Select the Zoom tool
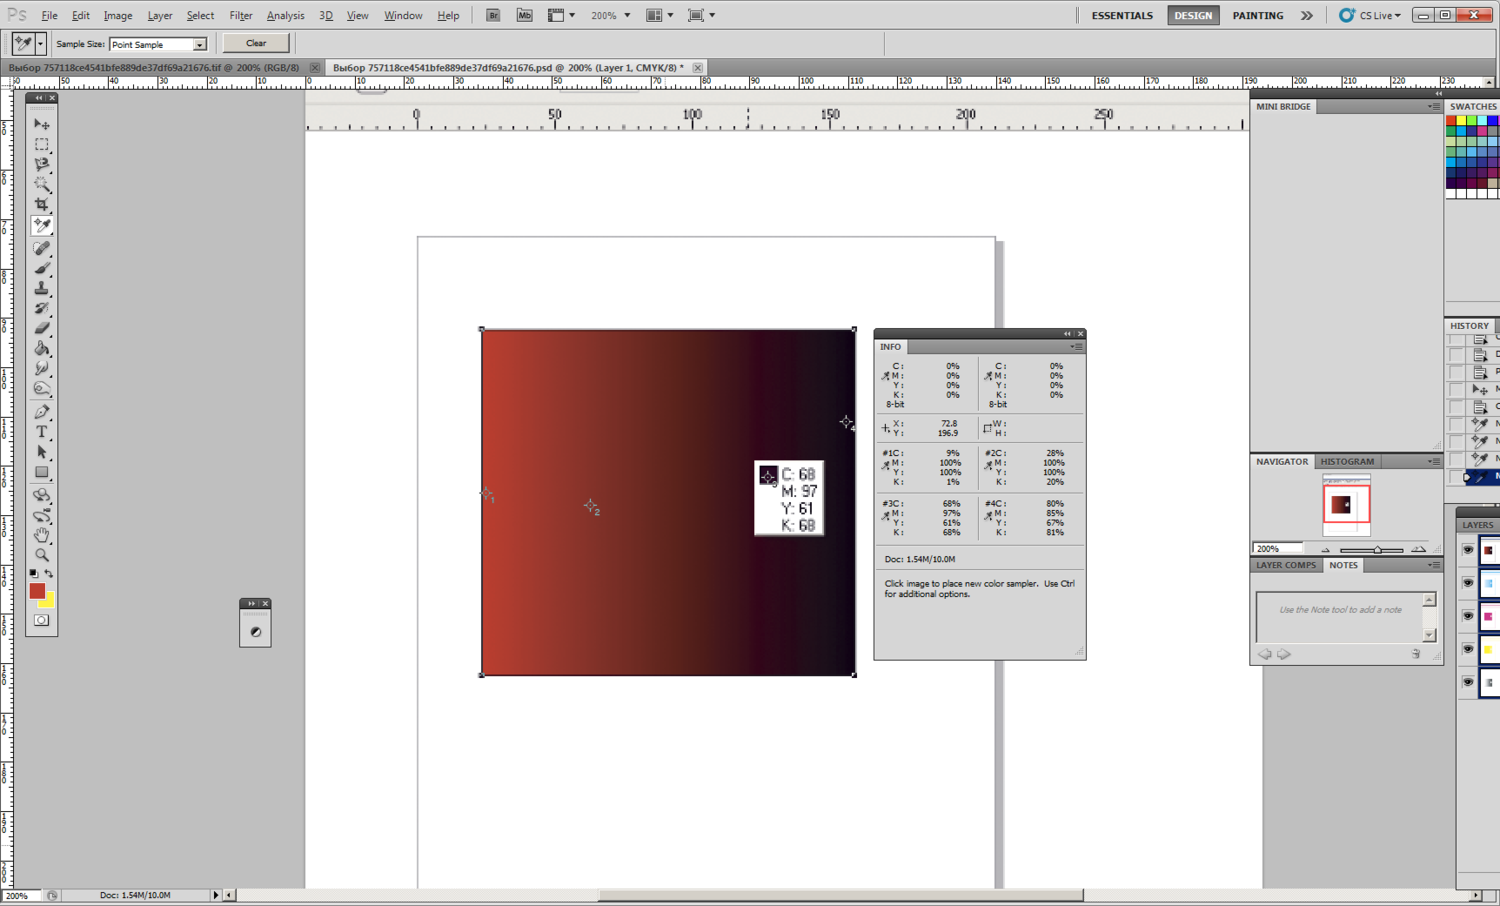This screenshot has height=906, width=1500. 42,555
